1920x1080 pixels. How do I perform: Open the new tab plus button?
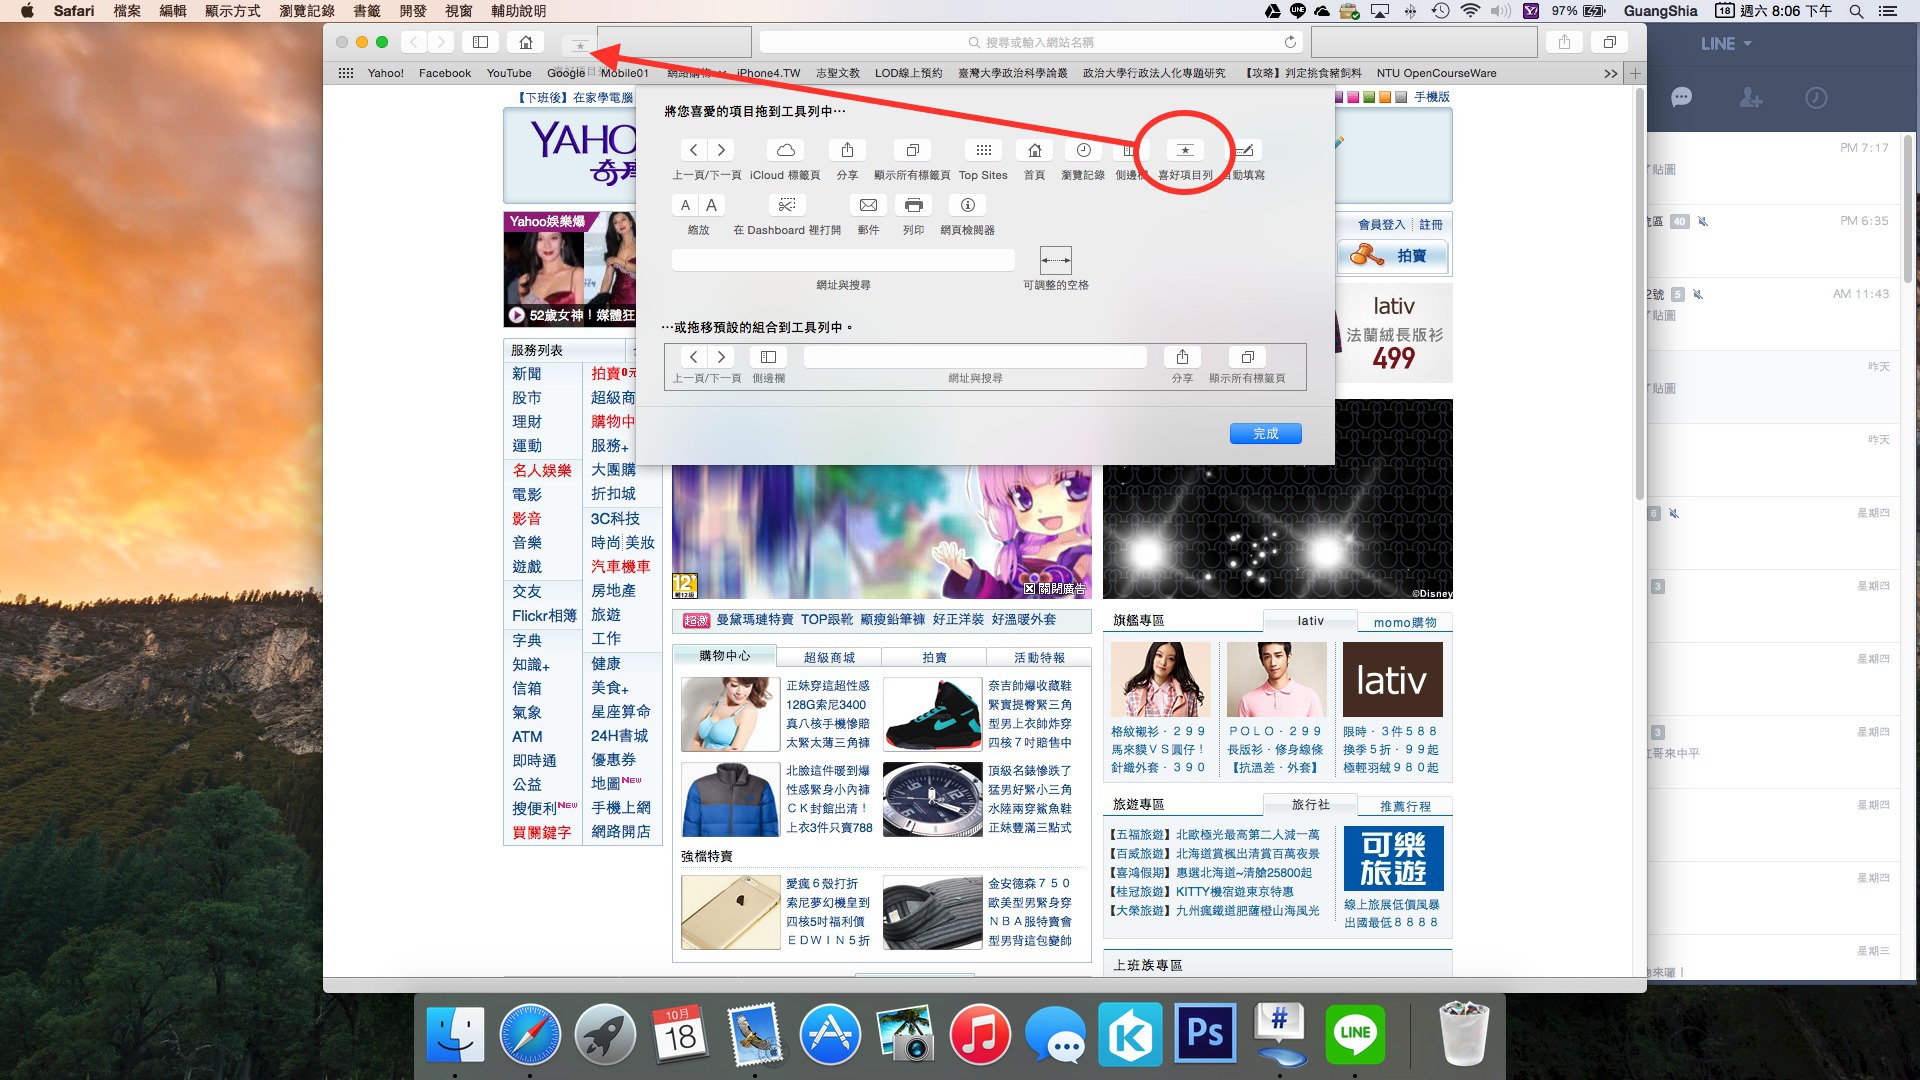[1635, 73]
